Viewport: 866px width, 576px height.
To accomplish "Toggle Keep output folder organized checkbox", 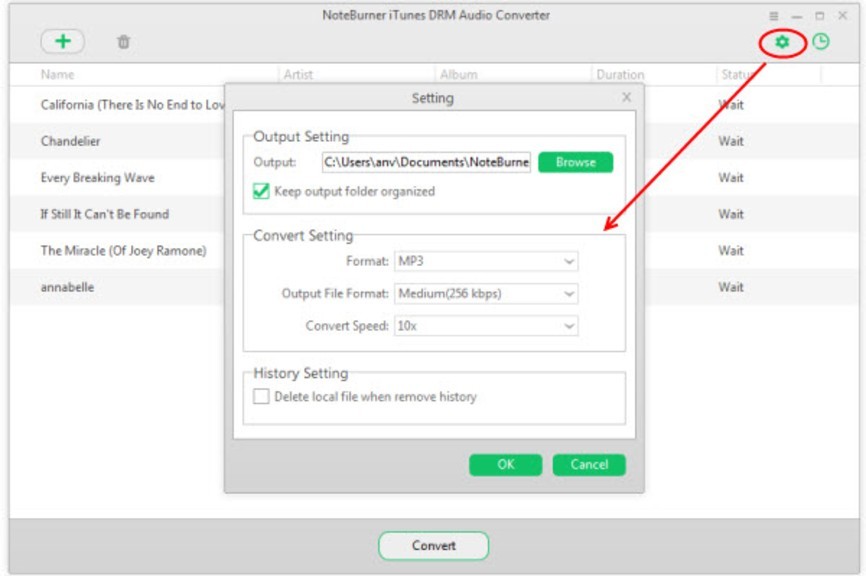I will pyautogui.click(x=261, y=191).
